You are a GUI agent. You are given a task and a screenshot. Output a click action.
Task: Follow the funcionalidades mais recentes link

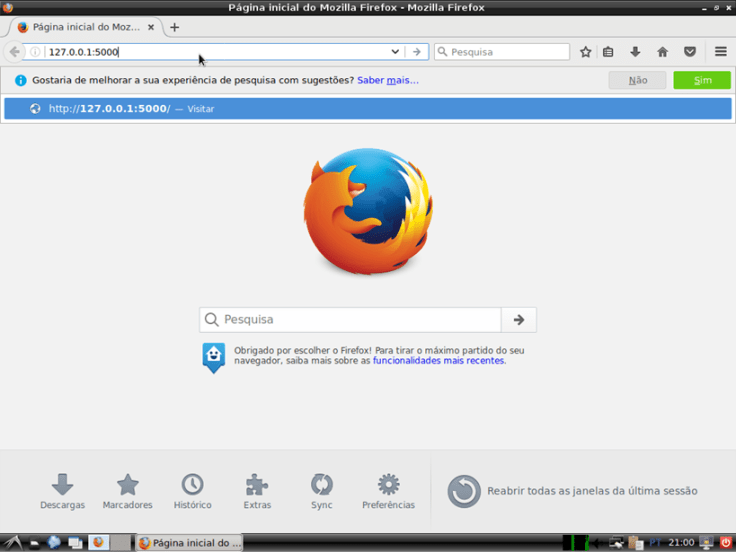coord(438,361)
